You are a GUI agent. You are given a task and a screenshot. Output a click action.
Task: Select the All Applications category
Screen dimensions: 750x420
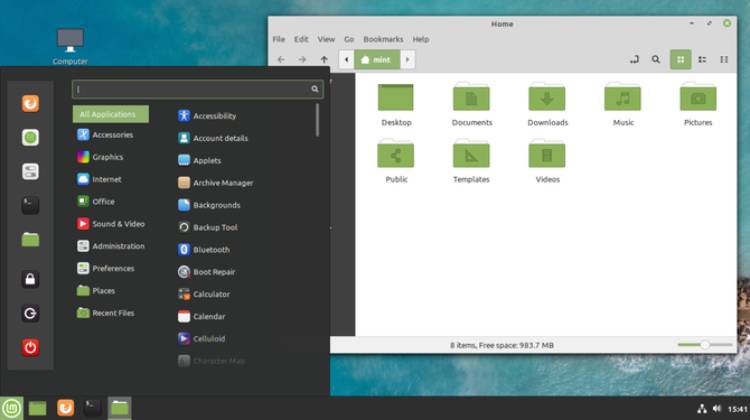[x=110, y=114]
